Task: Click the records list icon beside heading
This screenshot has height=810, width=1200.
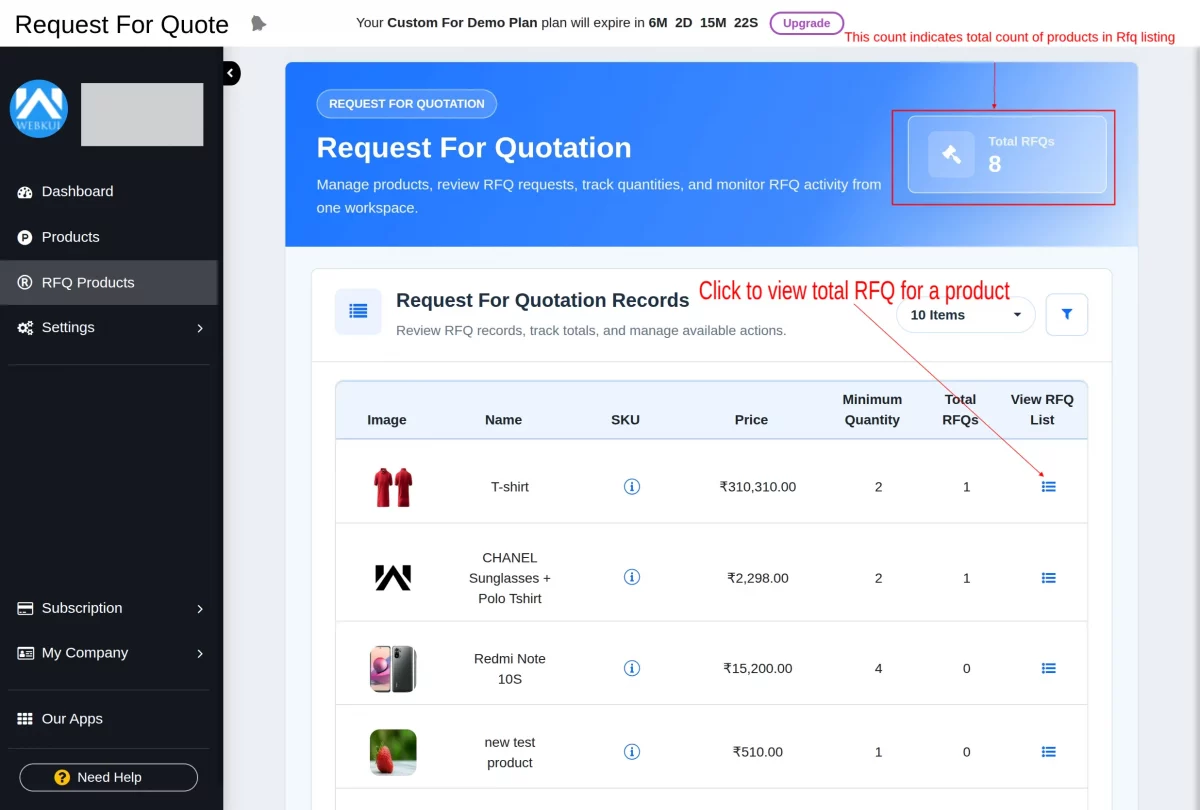Action: [358, 311]
